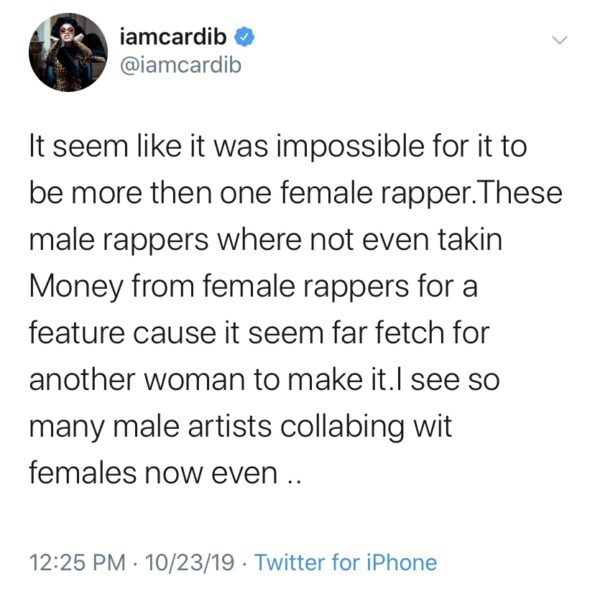Click the line "be more then one female rapper"
Image resolution: width=595 pixels, height=594 pixels.
pos(253,193)
